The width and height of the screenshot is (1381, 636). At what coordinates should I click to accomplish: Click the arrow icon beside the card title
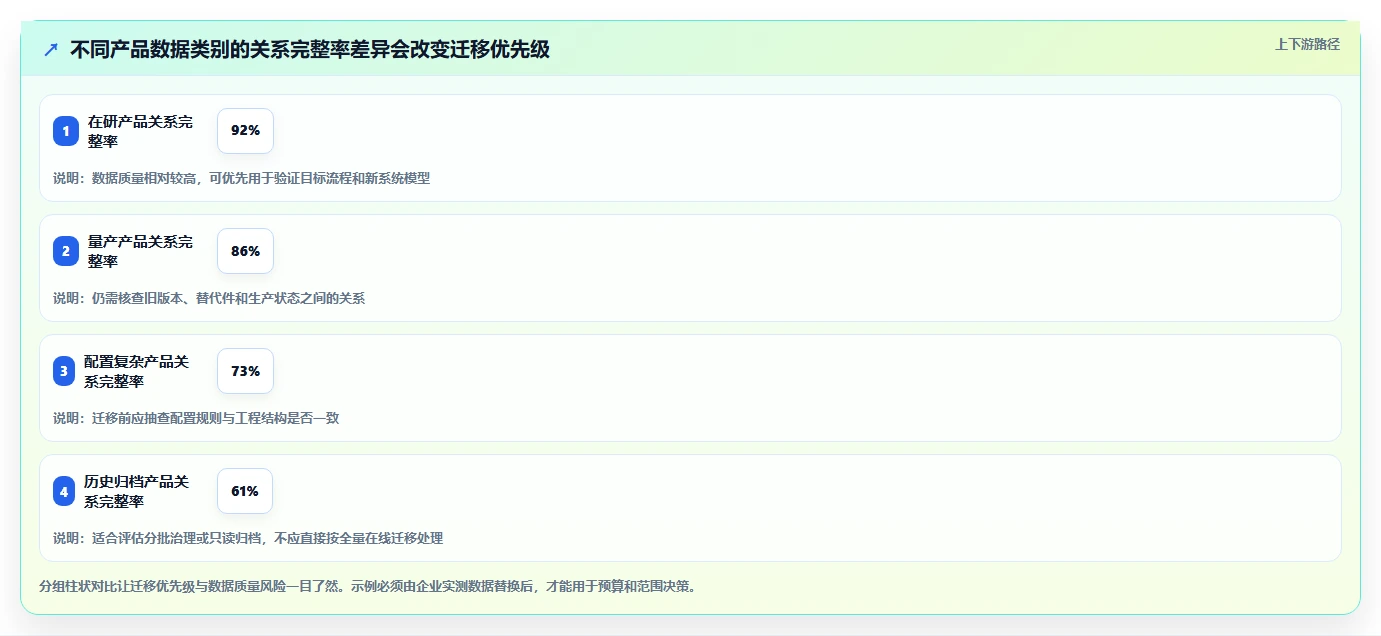(51, 49)
